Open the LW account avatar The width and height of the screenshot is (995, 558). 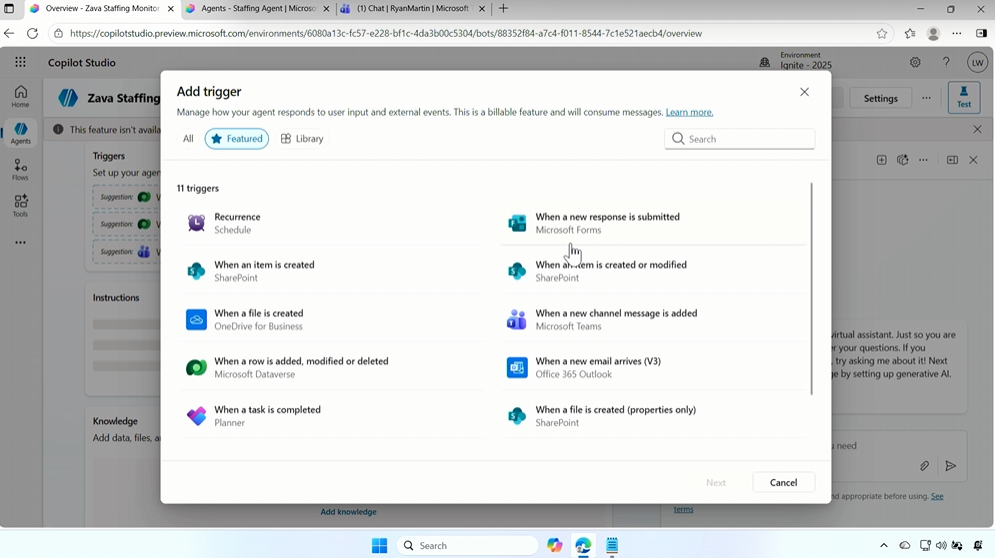coord(977,62)
